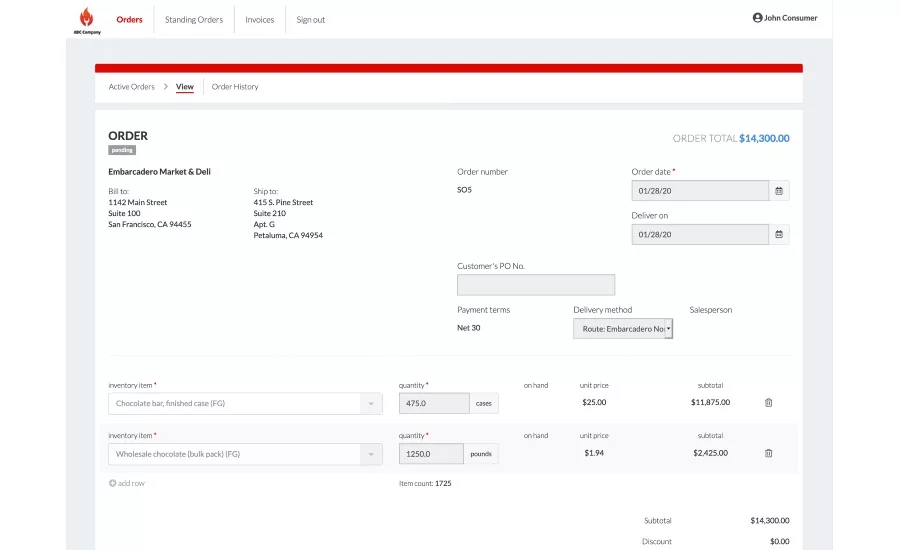This screenshot has width=900, height=550.
Task: Delete the Wholesale chocolate row with trash icon
Action: [769, 453]
